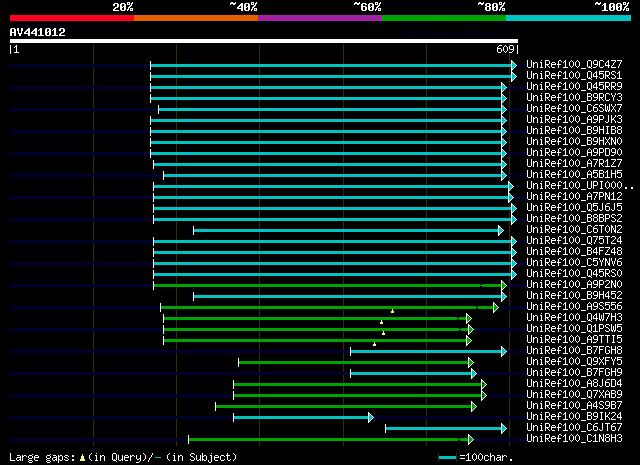Select the UniRef100_A9PD90 label
This screenshot has height=465, width=640.
pos(574,153)
